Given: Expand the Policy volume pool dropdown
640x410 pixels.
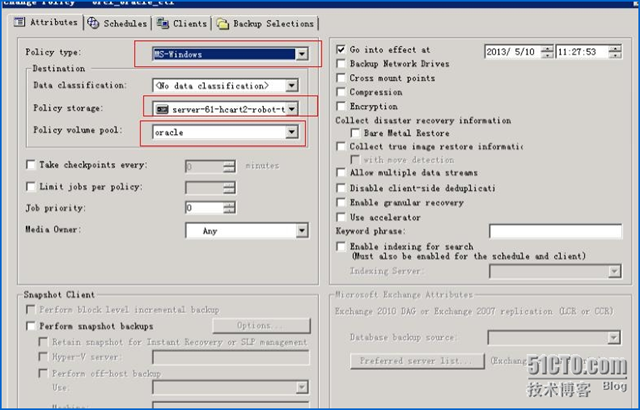Looking at the screenshot, I should (x=291, y=132).
